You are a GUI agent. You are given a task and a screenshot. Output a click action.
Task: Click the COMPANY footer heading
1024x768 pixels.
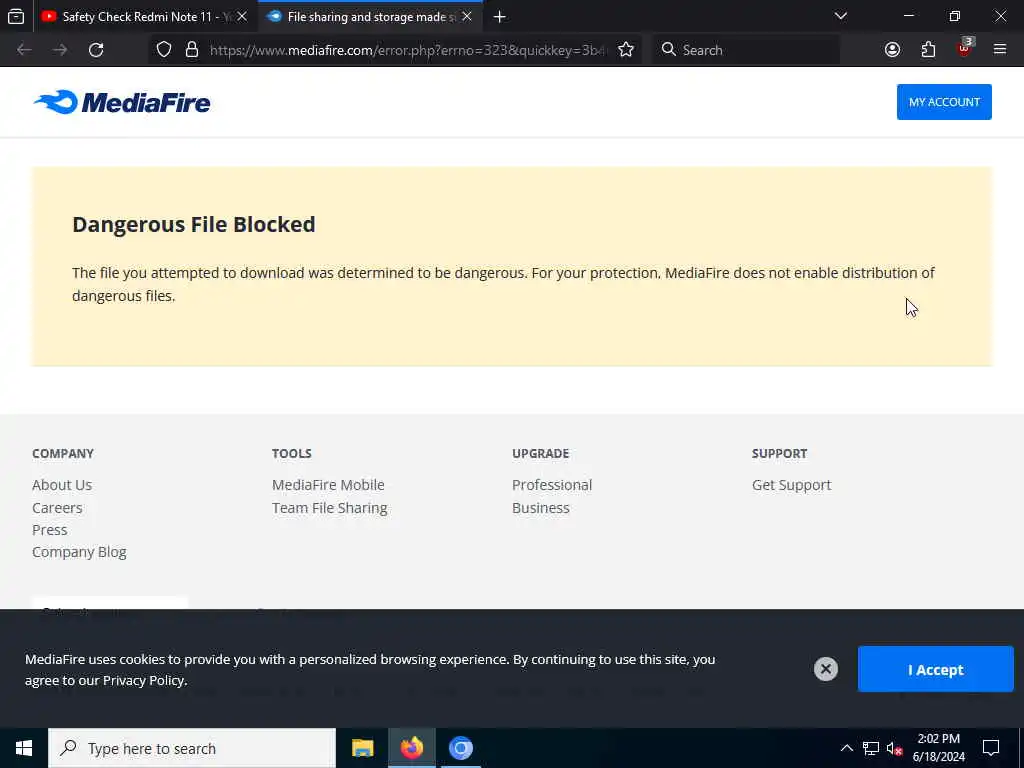pyautogui.click(x=63, y=453)
